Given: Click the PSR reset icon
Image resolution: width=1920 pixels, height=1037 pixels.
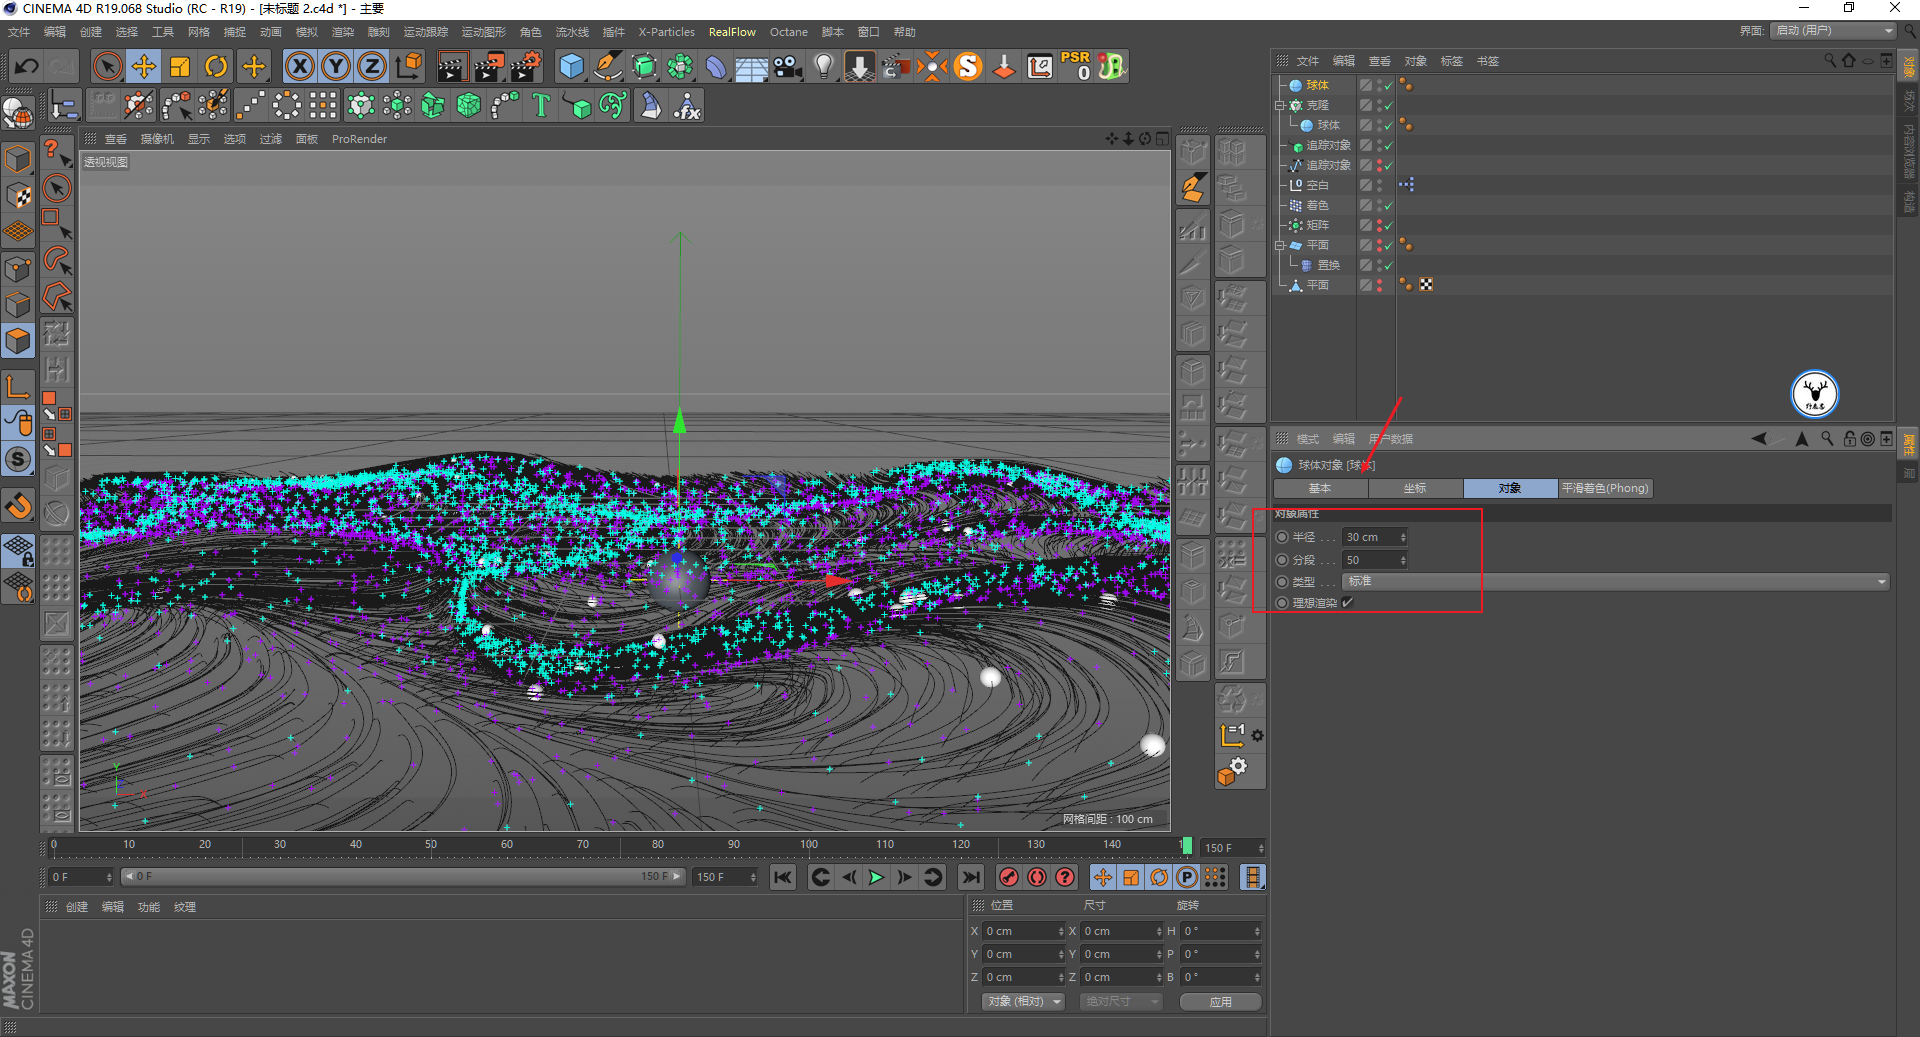Looking at the screenshot, I should [1076, 67].
